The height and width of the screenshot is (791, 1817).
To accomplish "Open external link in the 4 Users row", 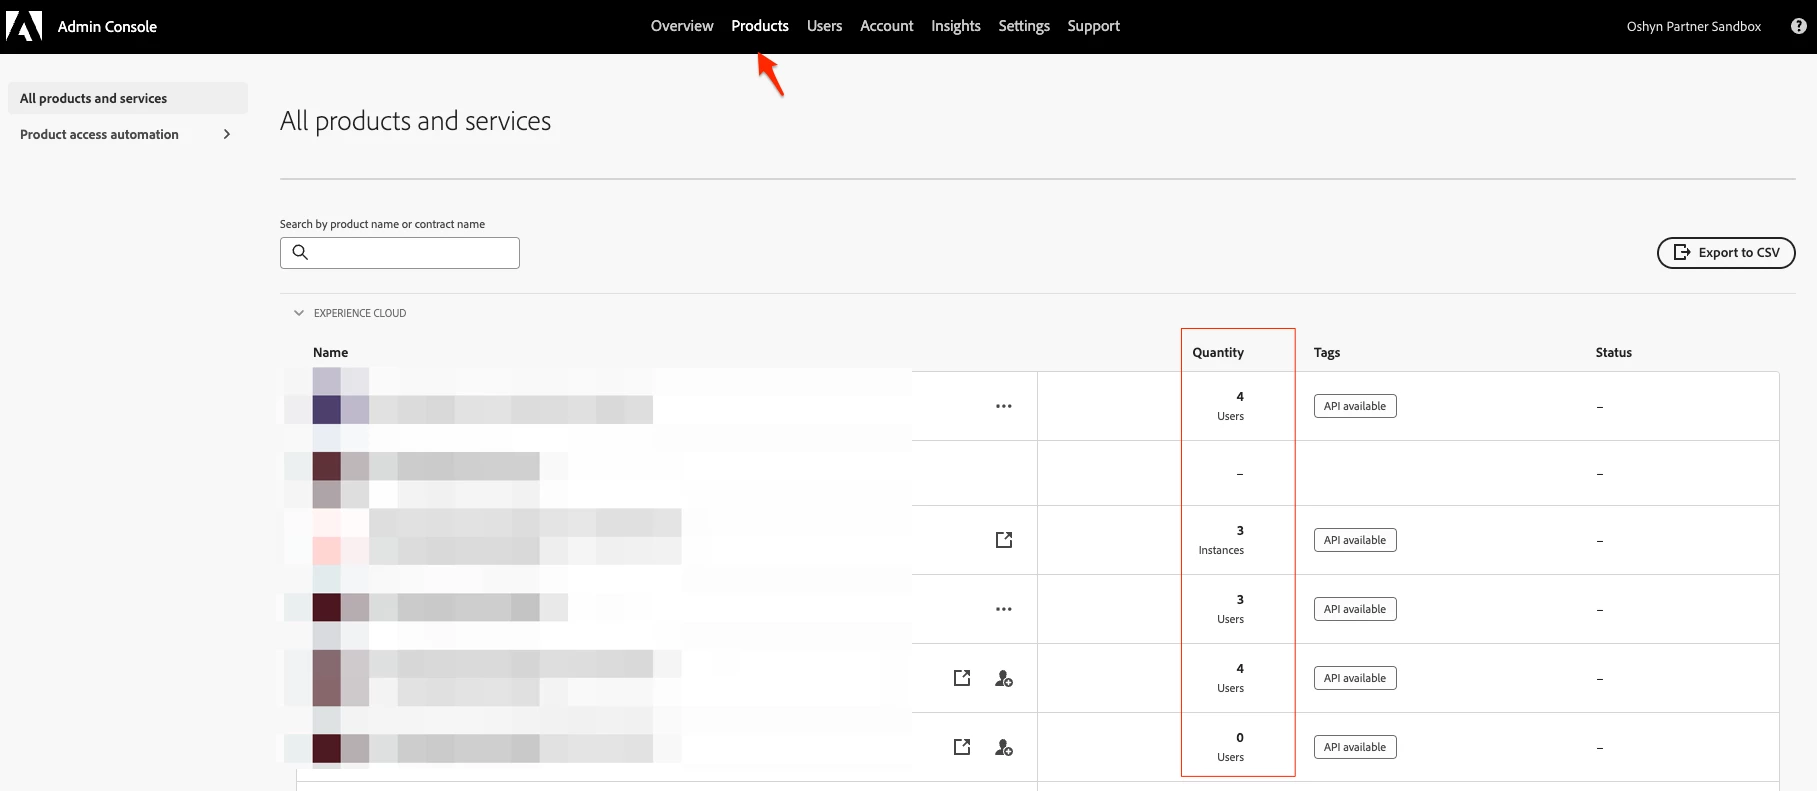I will tap(962, 678).
